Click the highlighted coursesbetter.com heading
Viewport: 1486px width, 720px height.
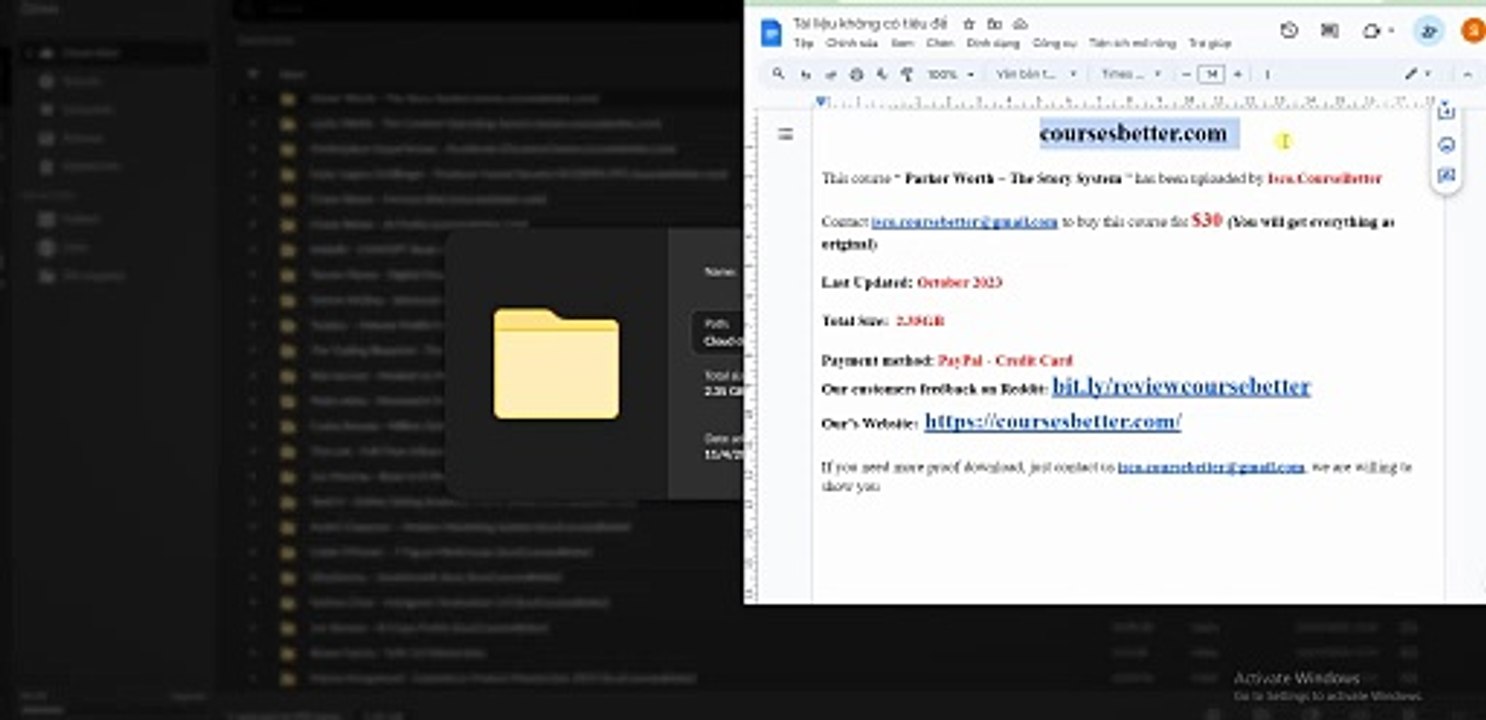click(x=1133, y=133)
